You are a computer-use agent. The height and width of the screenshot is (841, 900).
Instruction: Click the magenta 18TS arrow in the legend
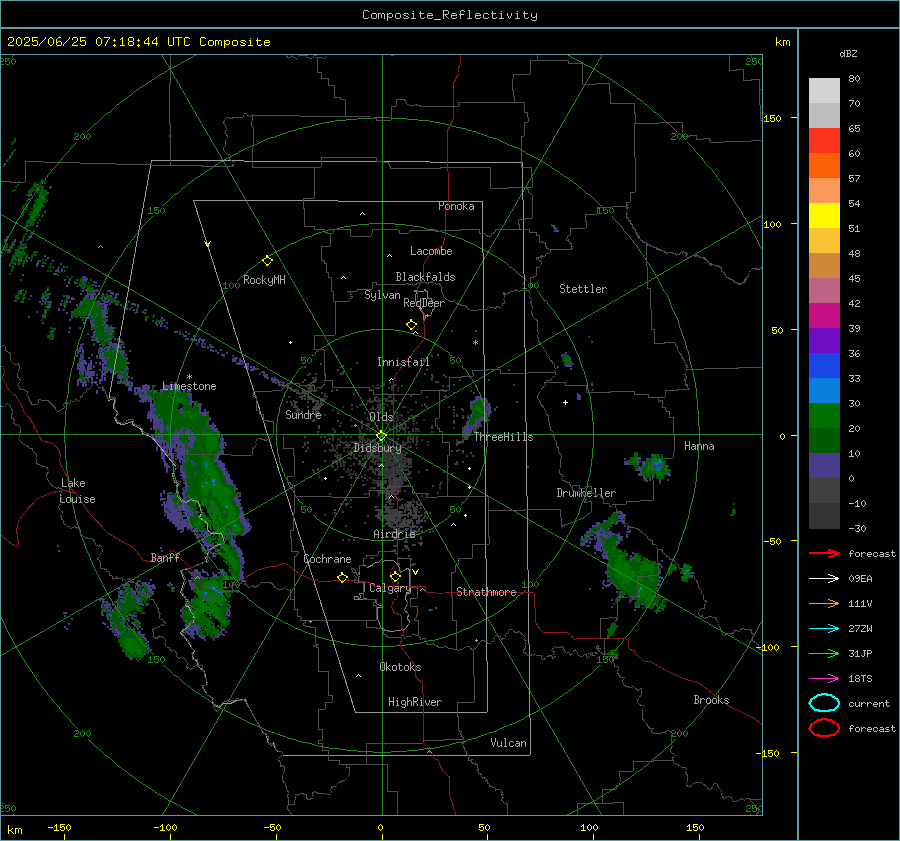point(824,679)
